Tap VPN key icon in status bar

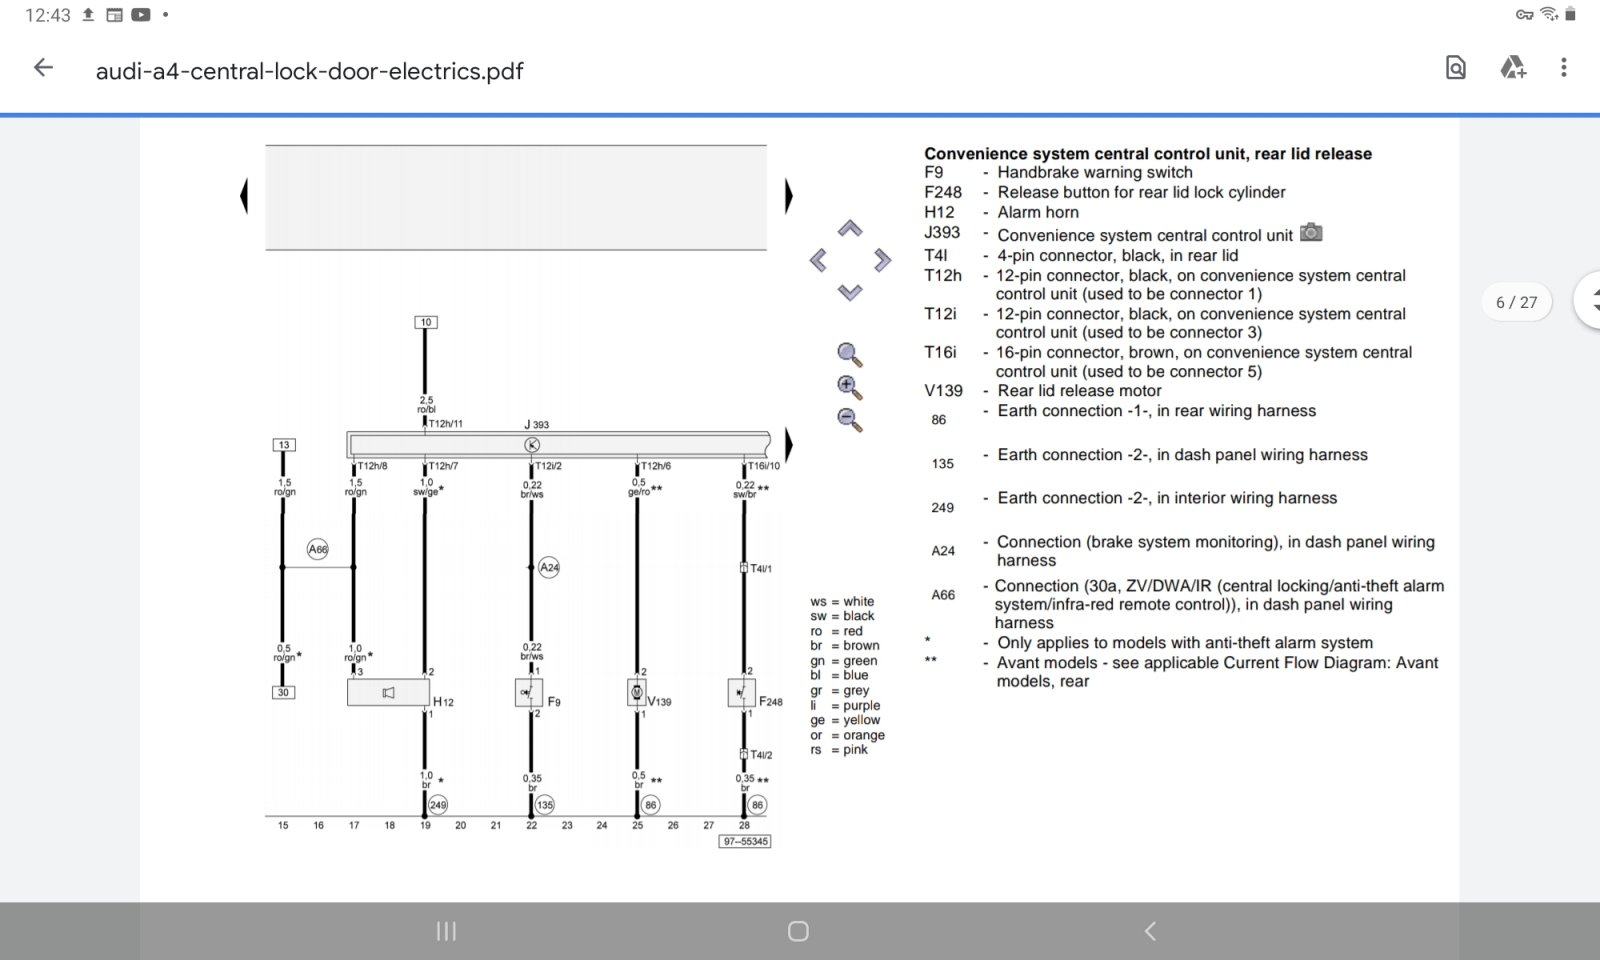(x=1525, y=15)
